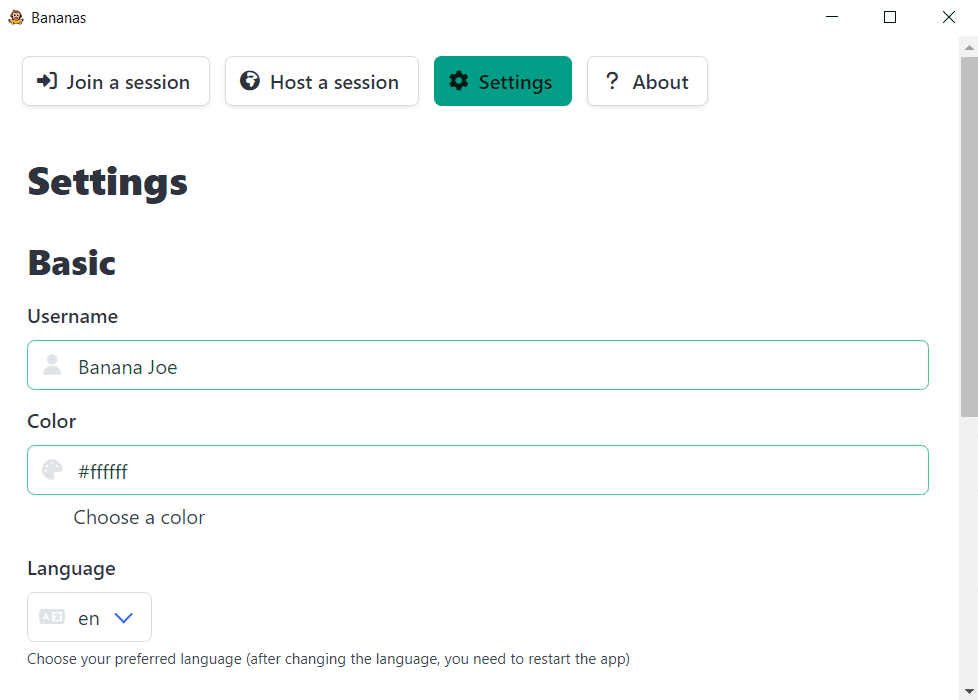
Task: Maximize the Bananas window
Action: point(890,17)
